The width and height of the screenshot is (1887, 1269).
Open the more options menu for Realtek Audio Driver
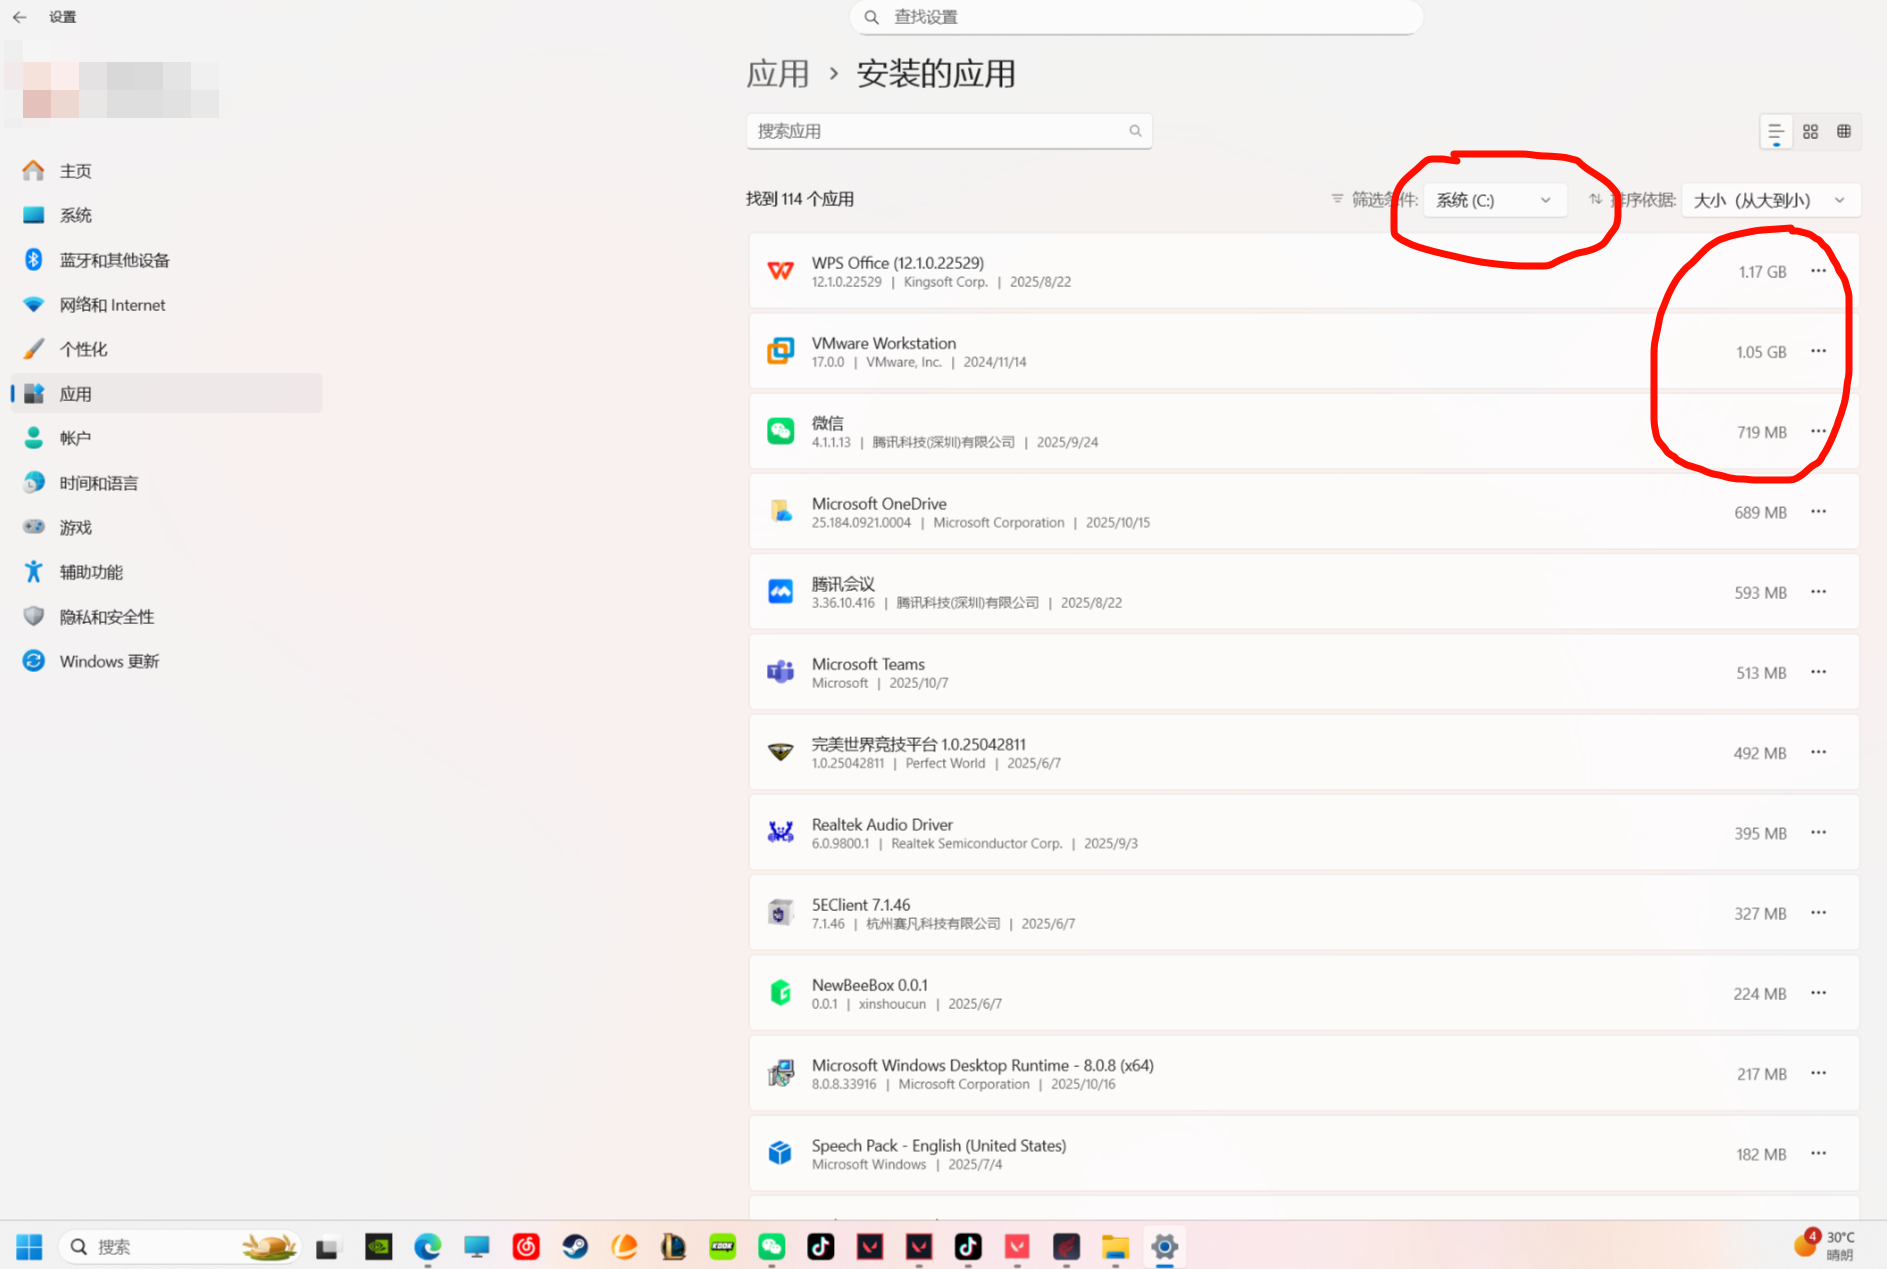(x=1818, y=832)
